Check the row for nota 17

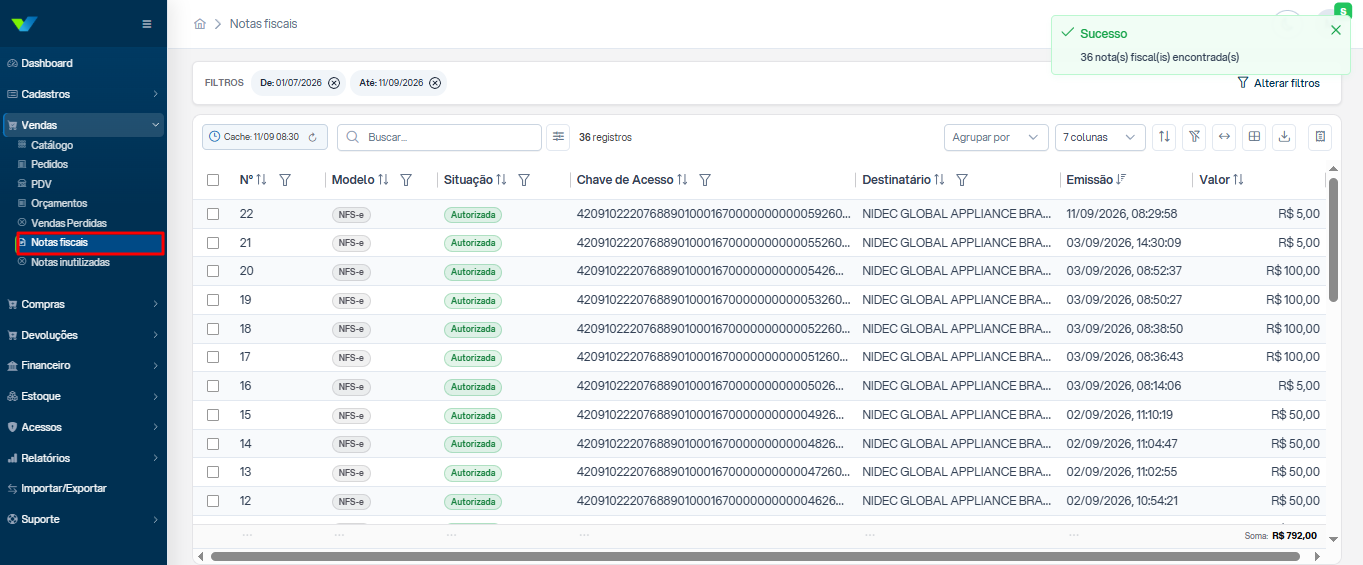(x=213, y=357)
